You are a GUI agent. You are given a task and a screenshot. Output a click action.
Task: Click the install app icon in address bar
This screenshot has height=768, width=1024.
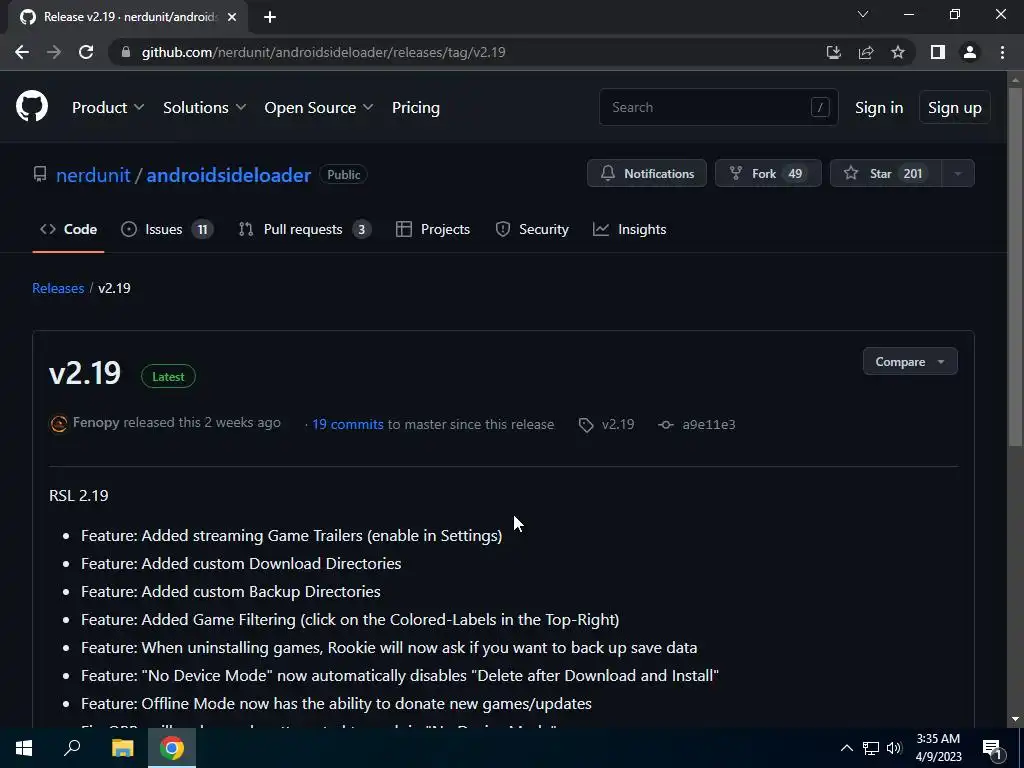pos(833,52)
